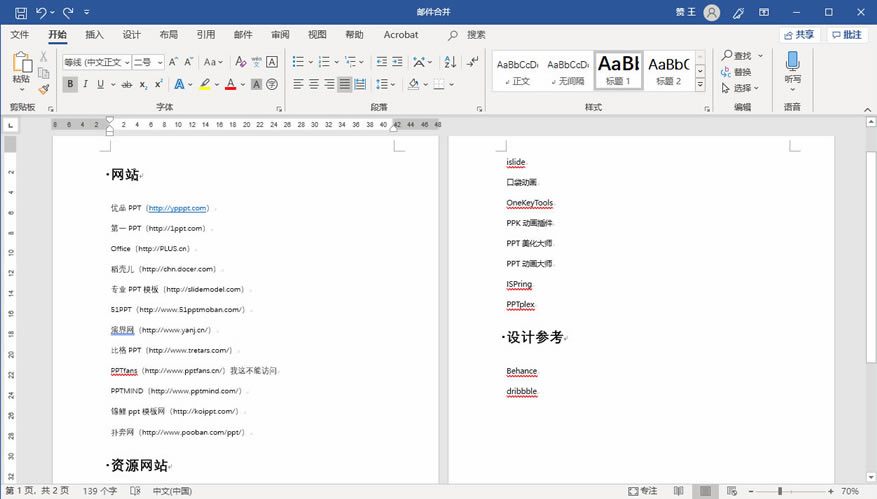This screenshot has width=877, height=499.
Task: Click the character border icon
Action: pos(272,62)
